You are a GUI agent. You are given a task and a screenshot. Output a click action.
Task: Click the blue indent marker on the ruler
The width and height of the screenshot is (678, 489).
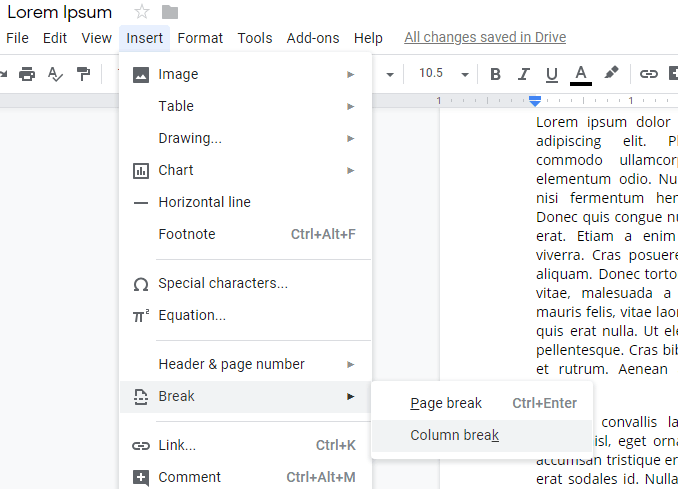535,101
